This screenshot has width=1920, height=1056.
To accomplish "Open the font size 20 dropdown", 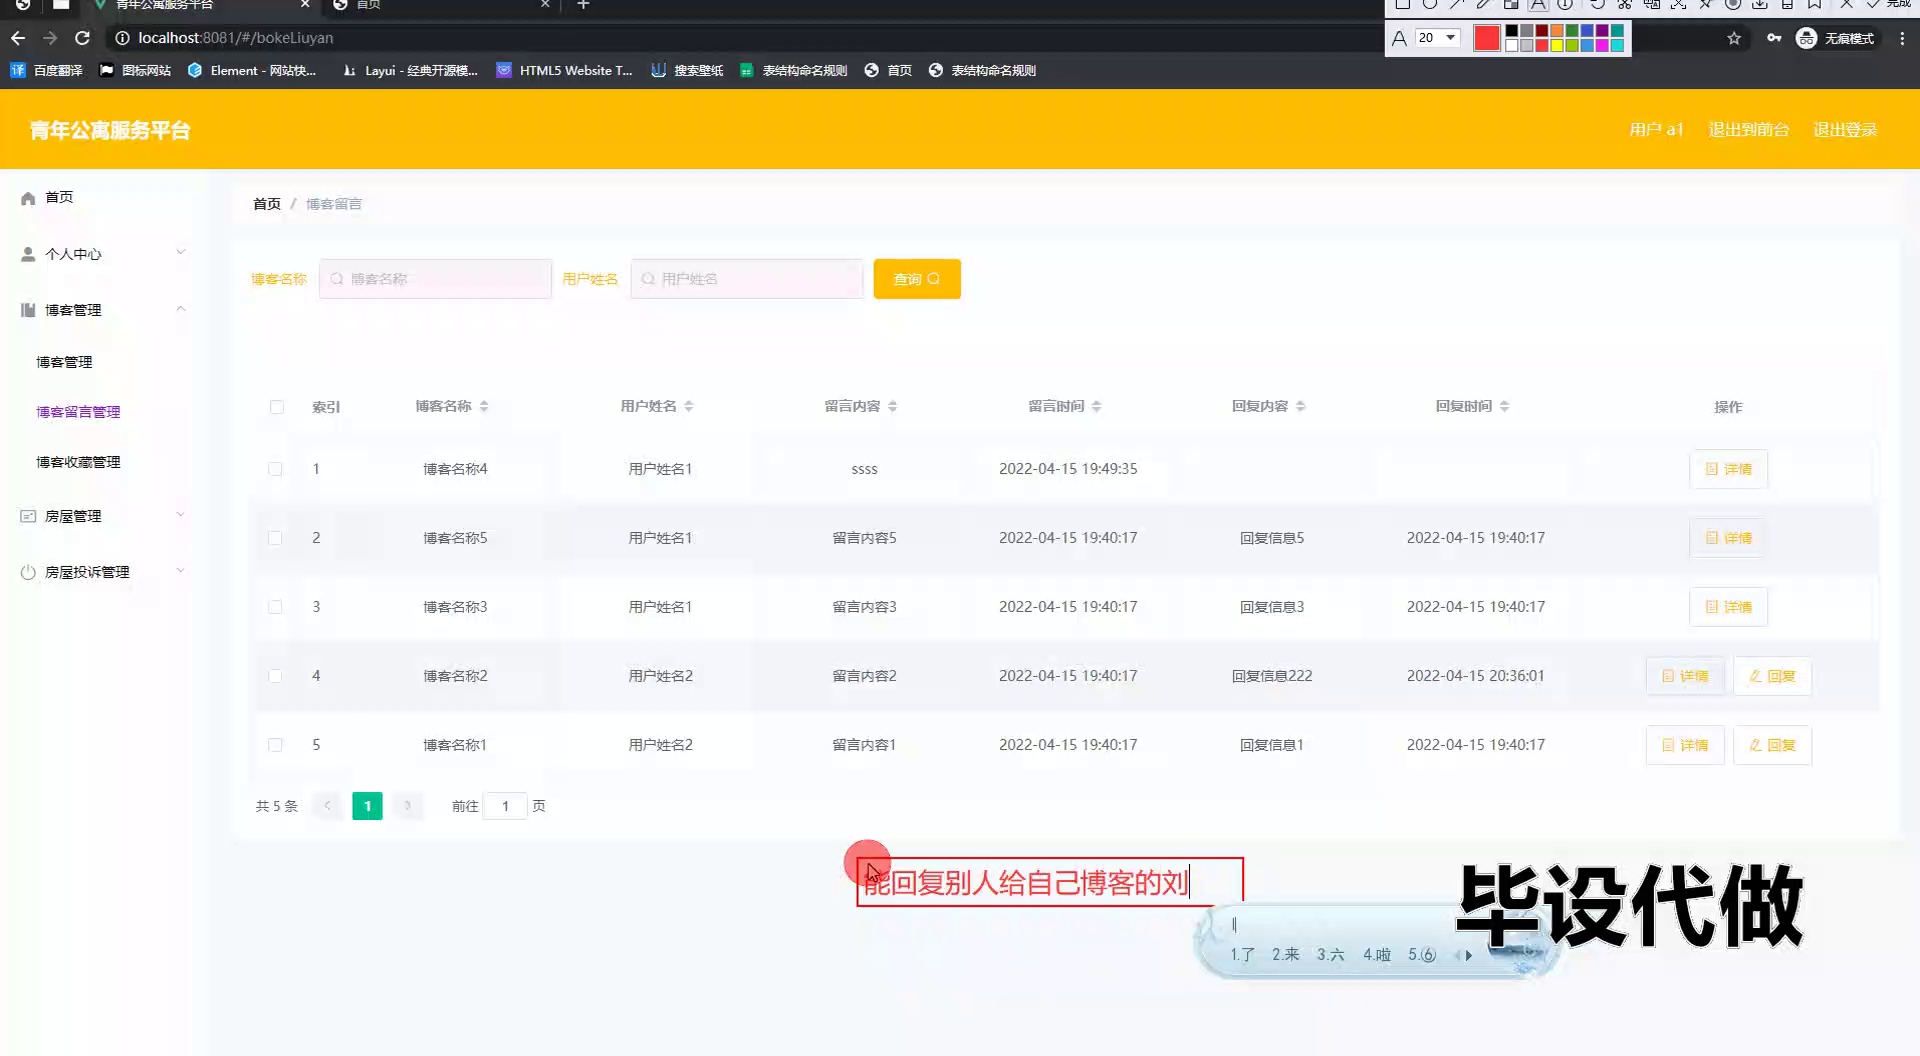I will point(1438,38).
